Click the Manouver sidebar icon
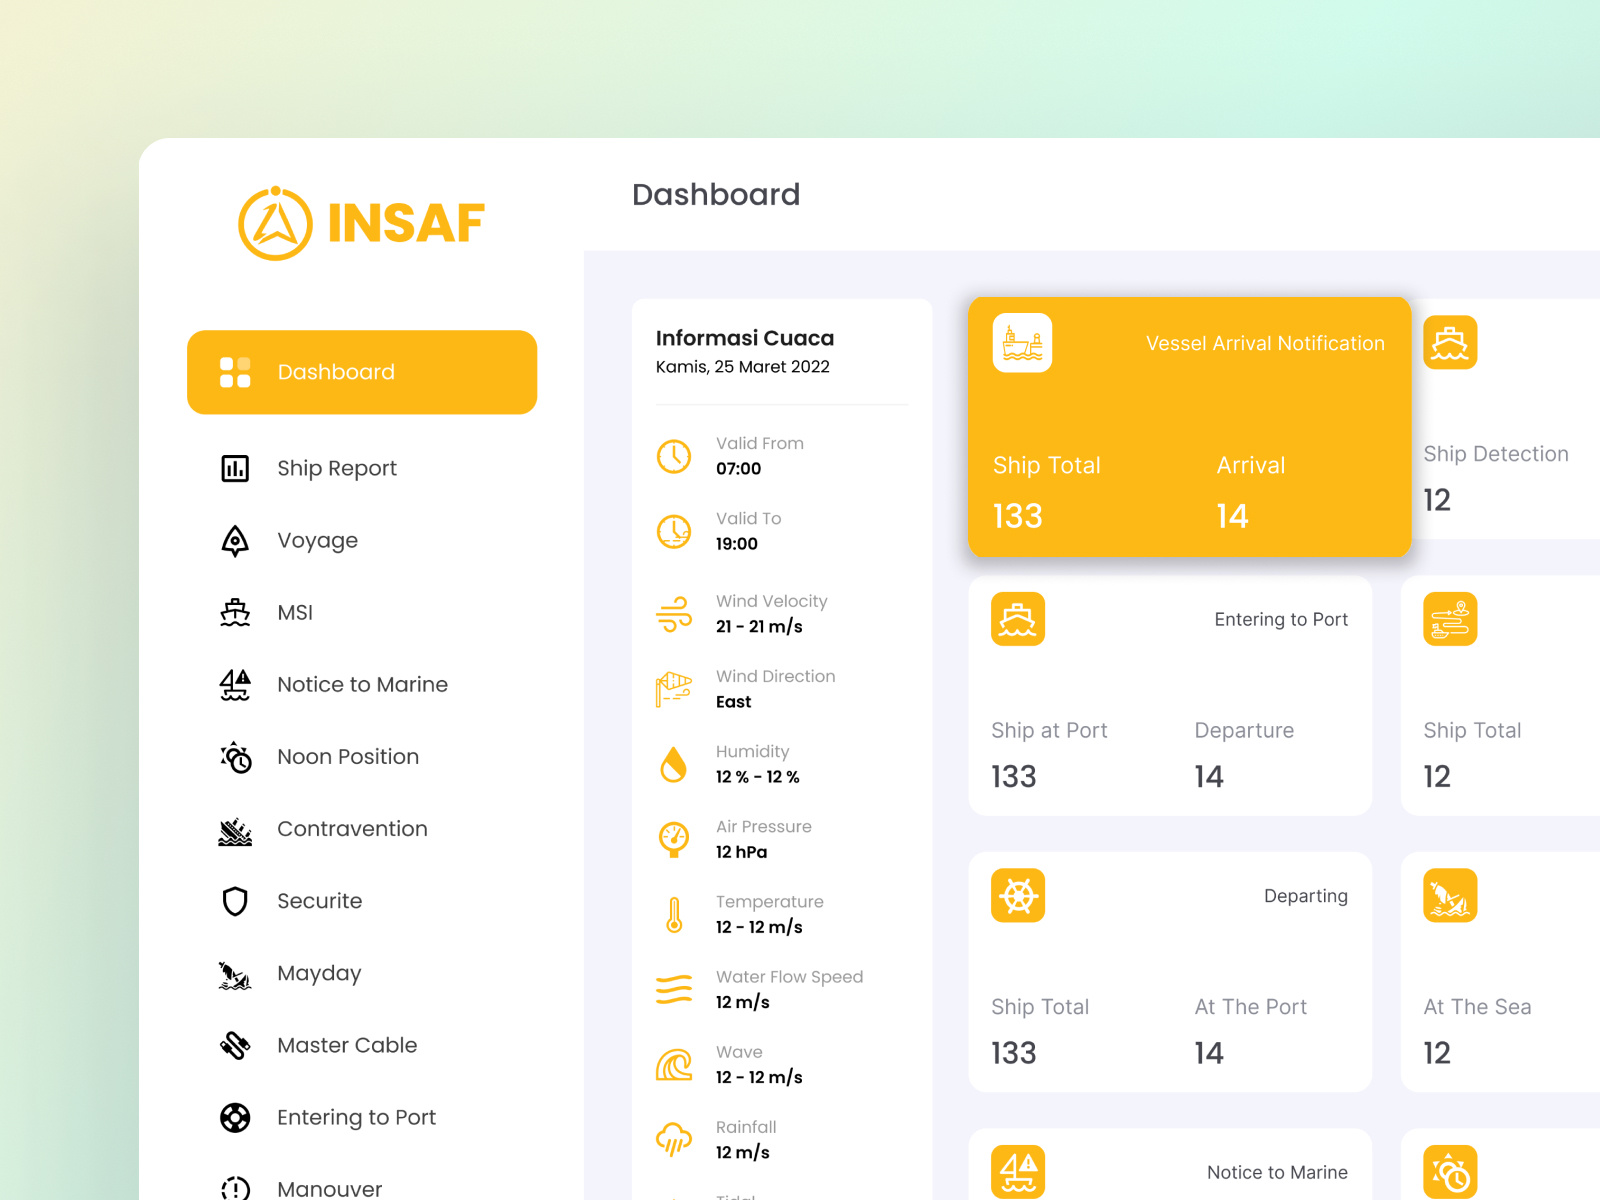 coord(235,1188)
